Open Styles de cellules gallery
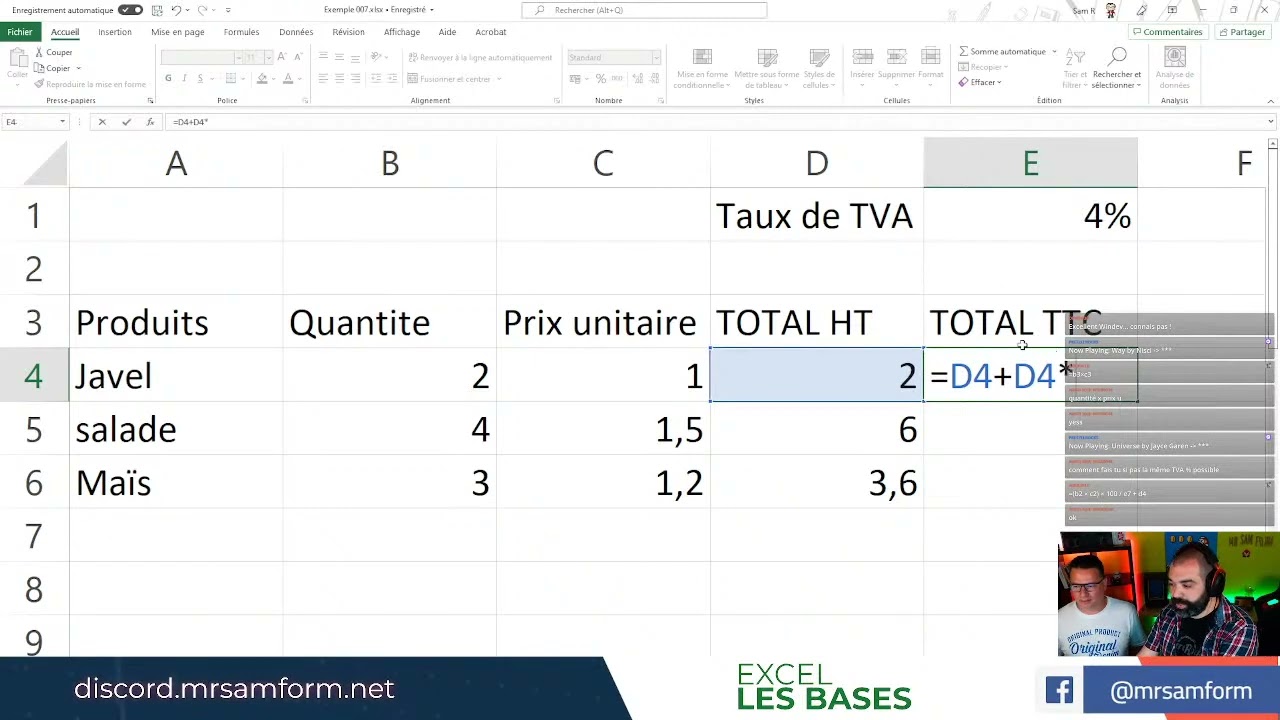The image size is (1280, 720). 819,68
